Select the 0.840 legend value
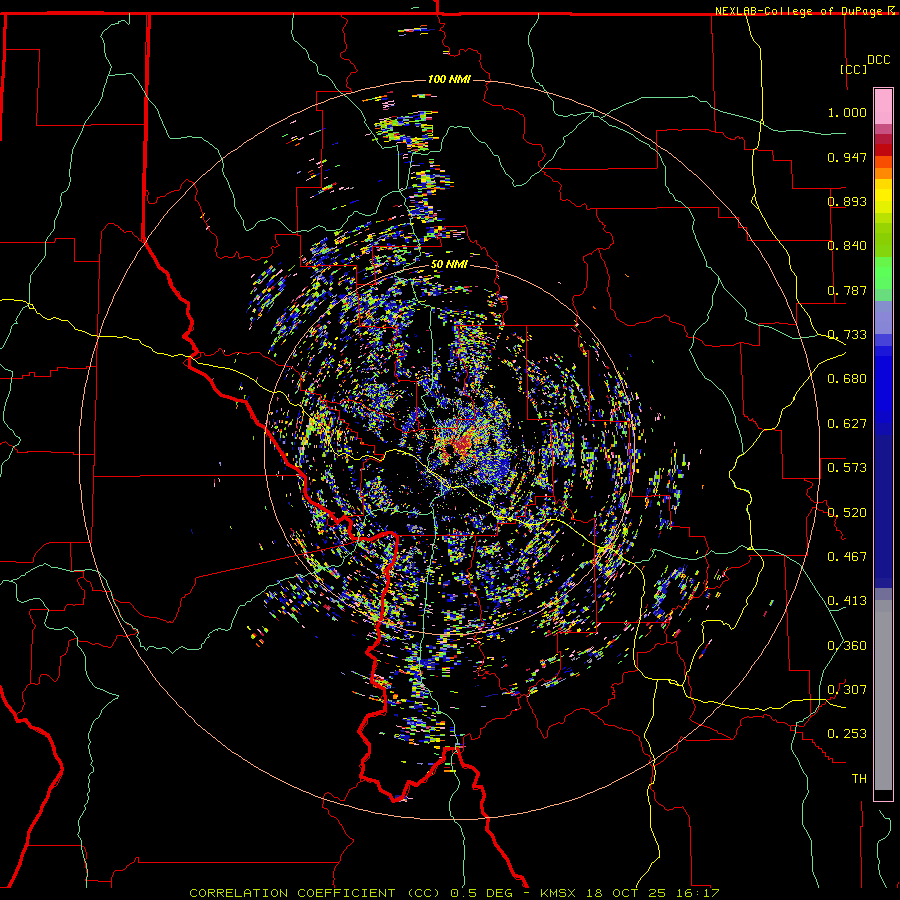Viewport: 900px width, 900px height. 847,246
